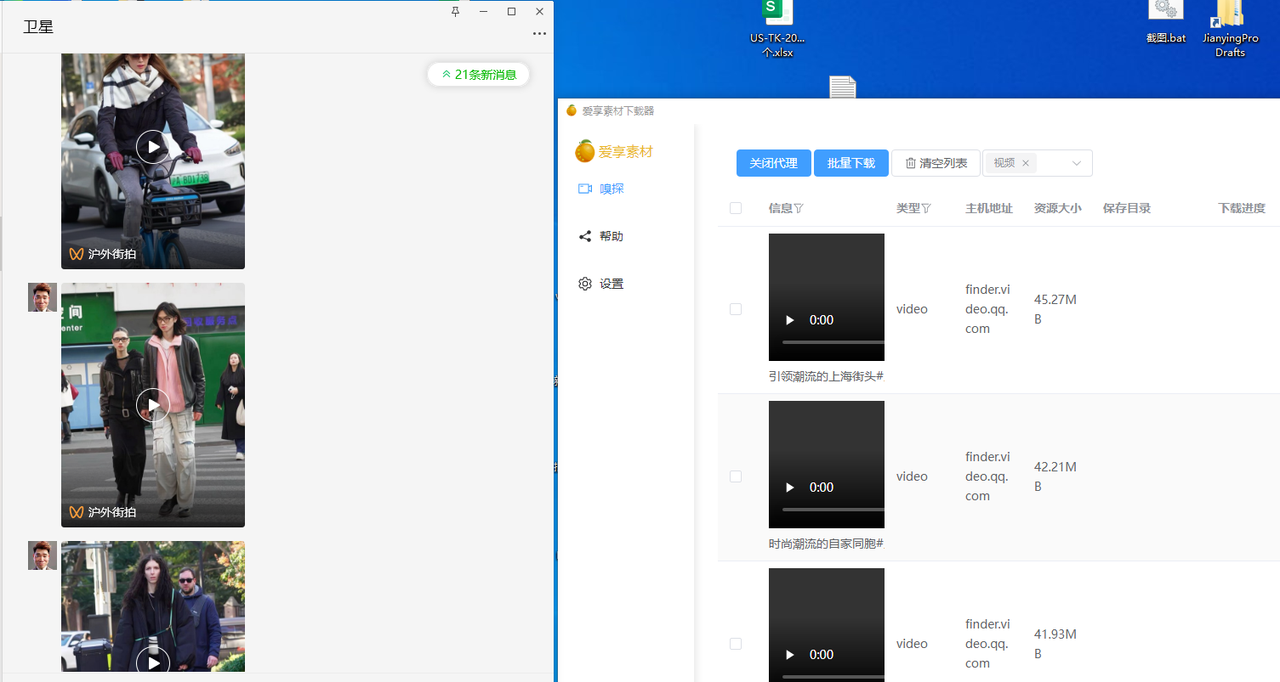The height and width of the screenshot is (682, 1280).
Task: Click the 21条新消息 new messages pill
Action: [x=478, y=74]
